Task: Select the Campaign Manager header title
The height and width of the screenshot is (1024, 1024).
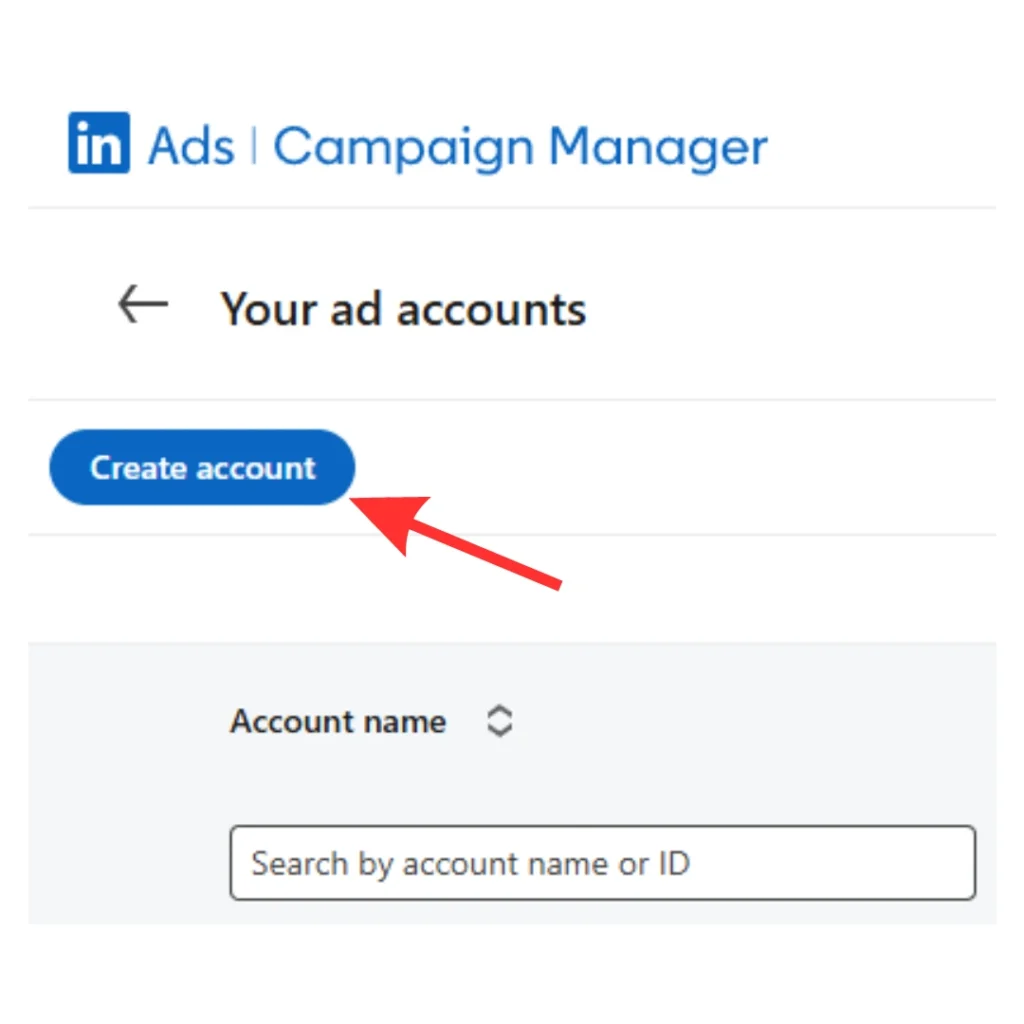Action: (x=520, y=147)
